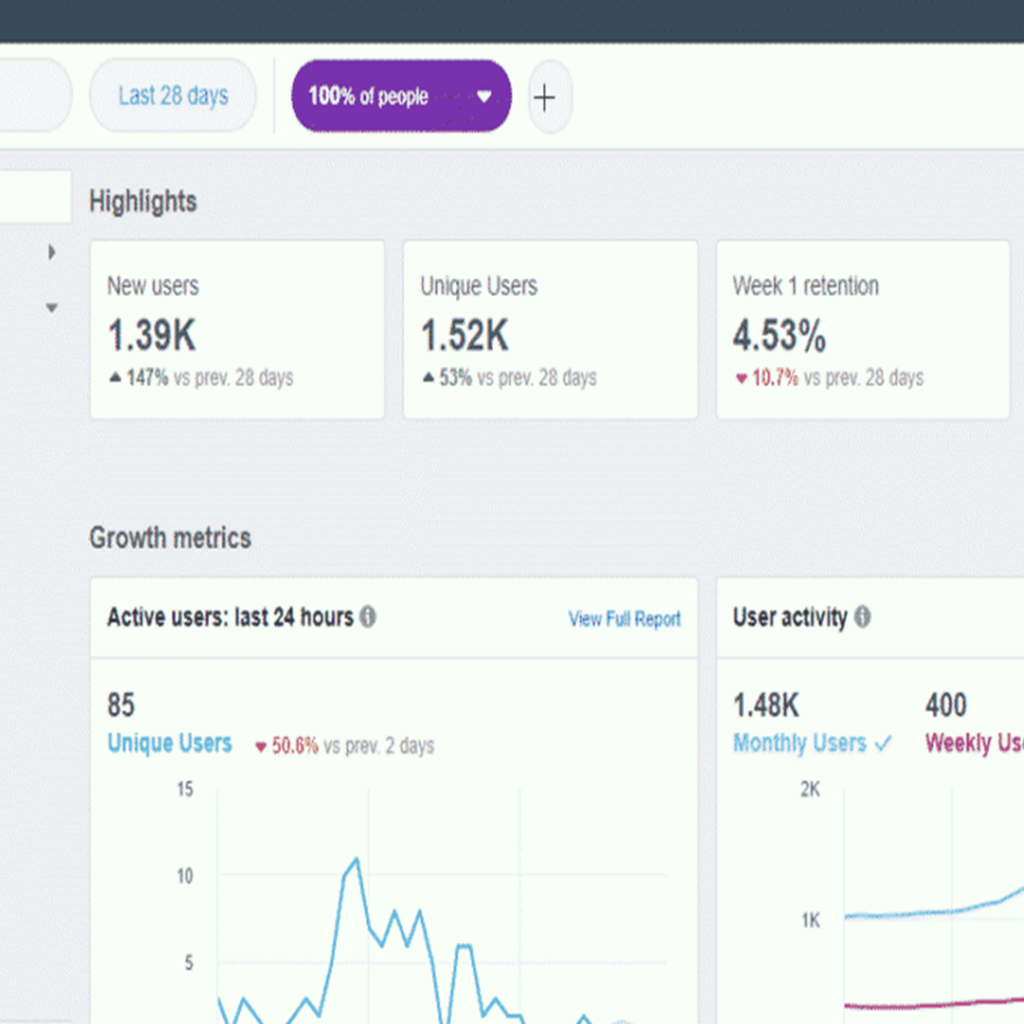
Task: Open the 100% of people dropdown
Action: 401,97
